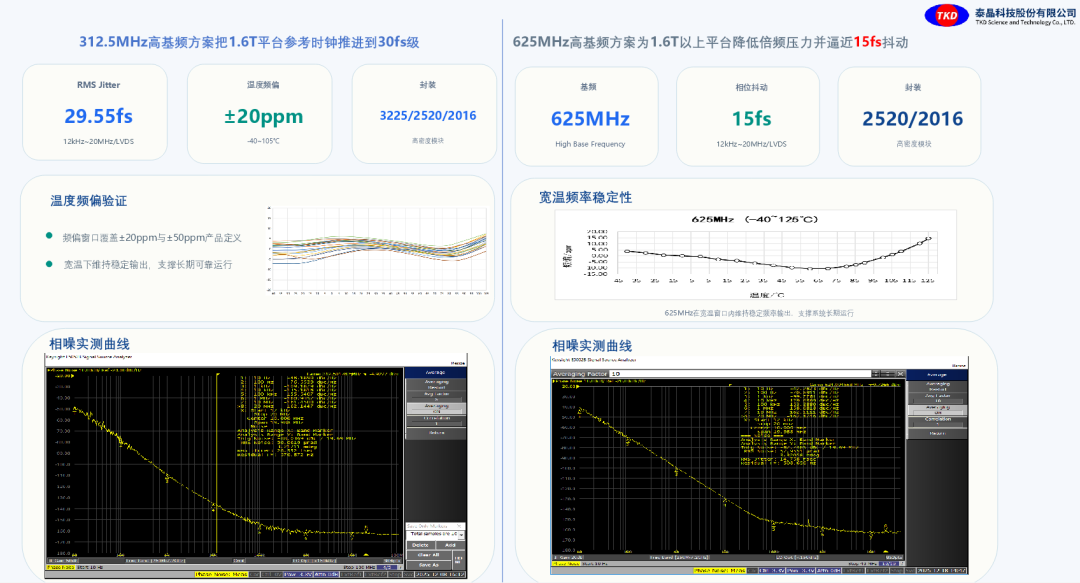Click Correlation in 312.5MHz analyzer screenshot

(436, 420)
